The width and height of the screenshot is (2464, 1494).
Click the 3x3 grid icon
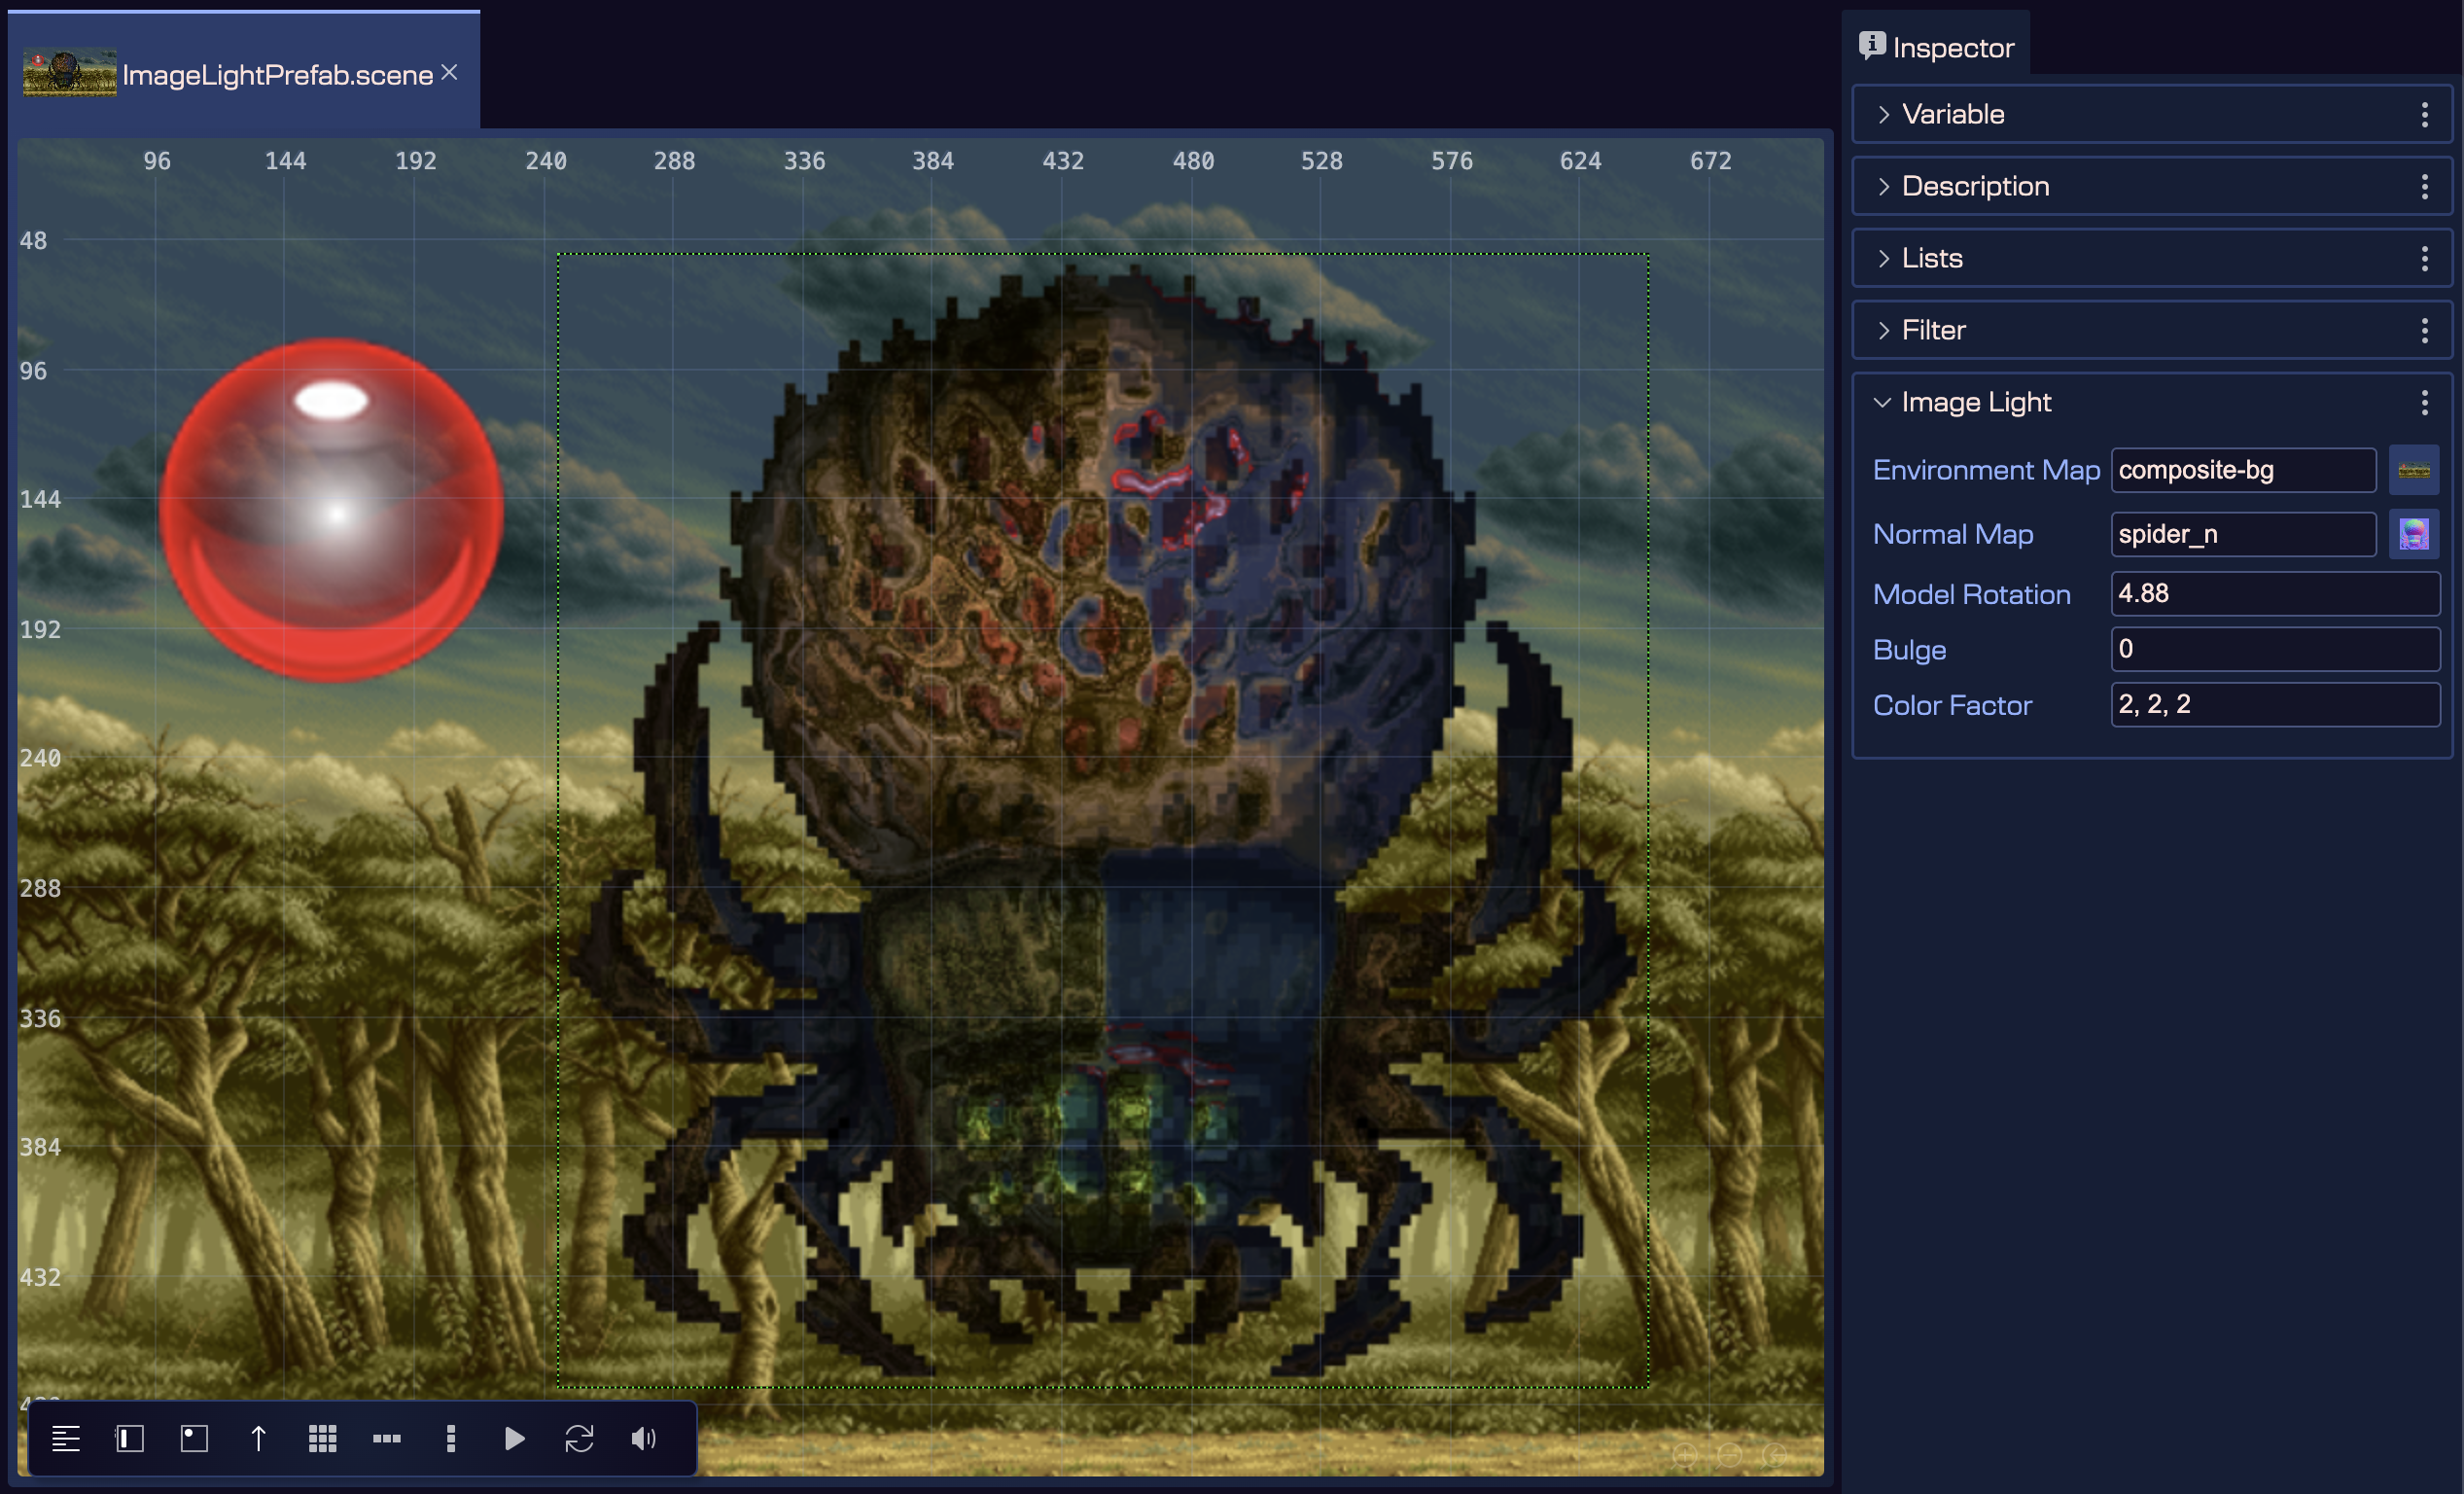(322, 1439)
